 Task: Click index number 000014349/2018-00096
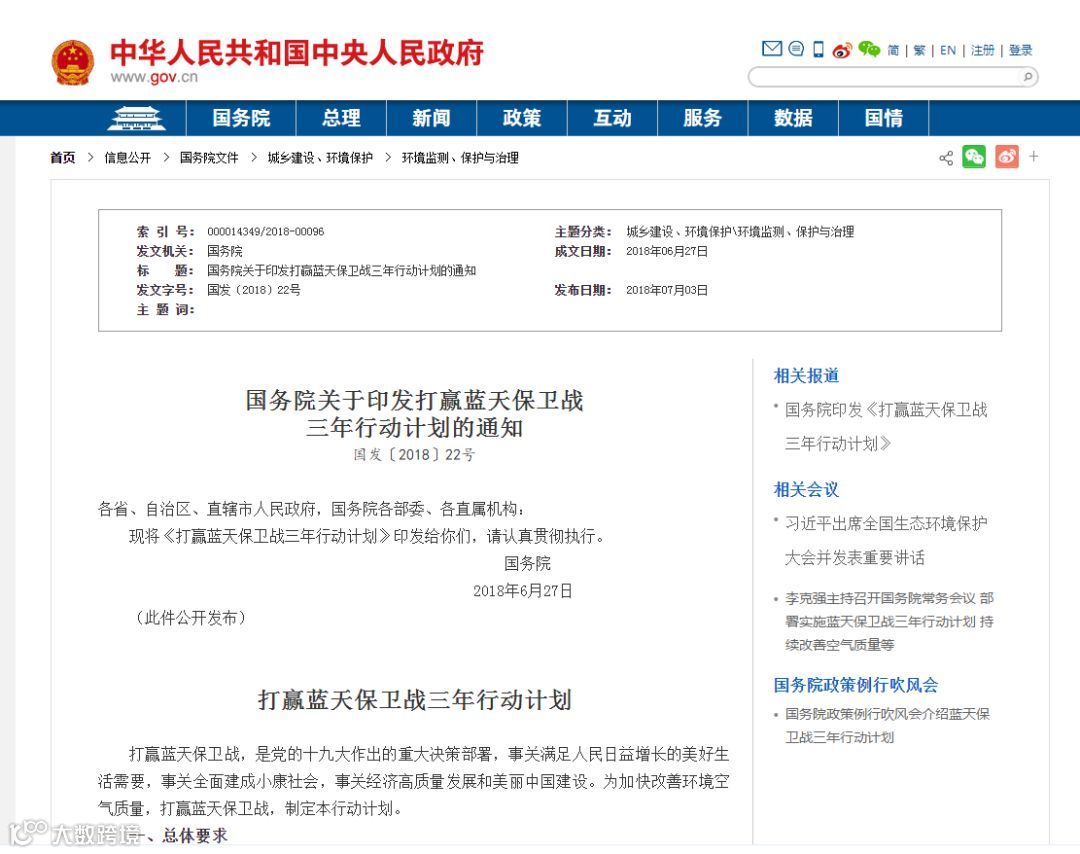(x=265, y=231)
